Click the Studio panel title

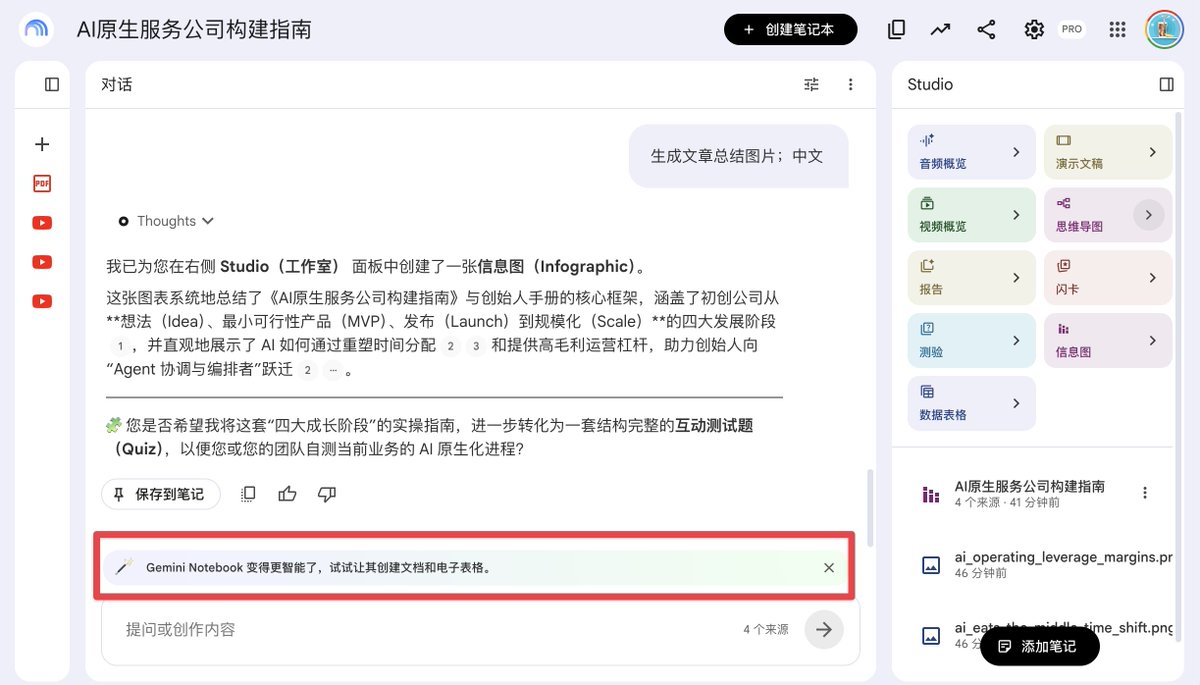(x=930, y=85)
